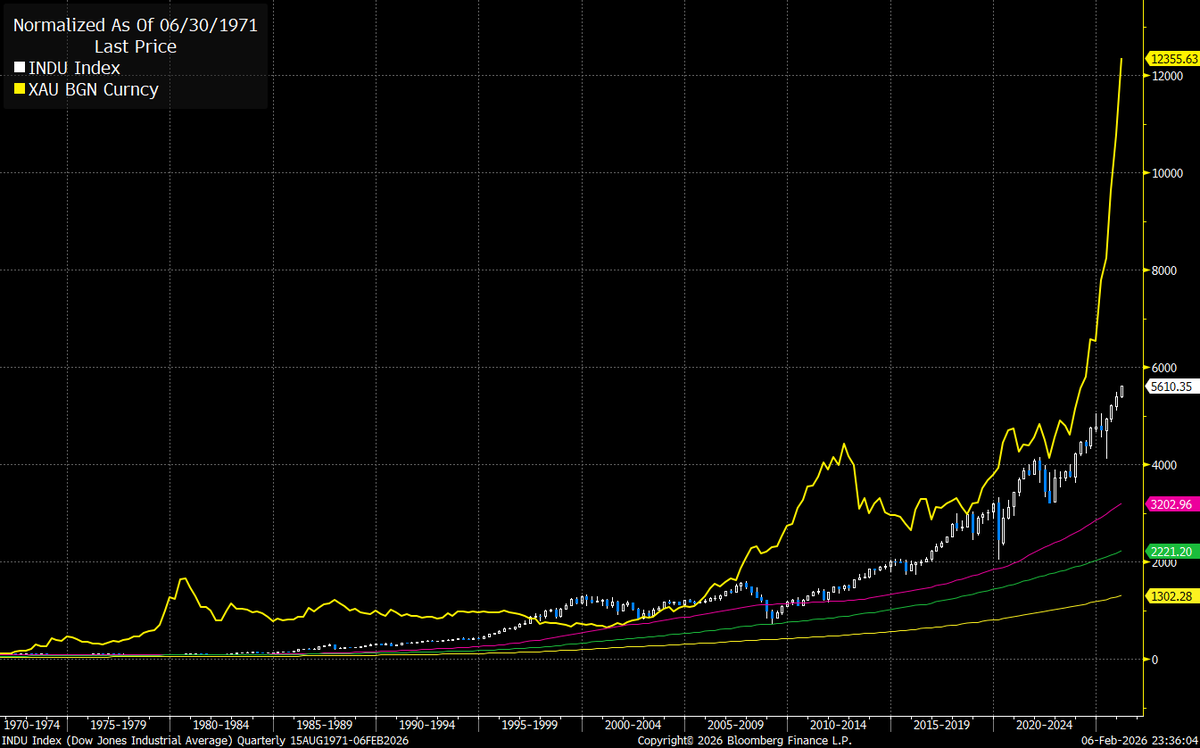
Task: Click the 'Normalized As Of 06/30/1971' header
Action: tap(135, 22)
